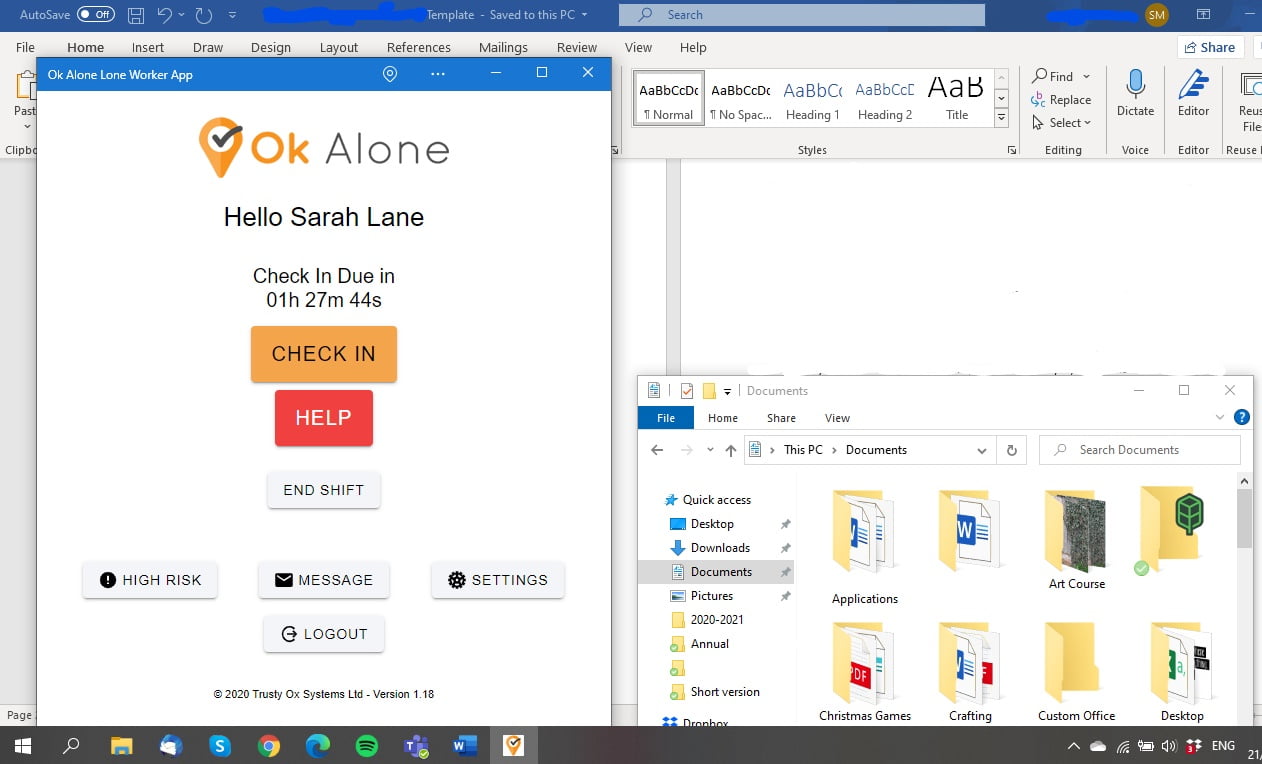This screenshot has height=764, width=1262.
Task: Select the Art Course folder
Action: tap(1077, 540)
